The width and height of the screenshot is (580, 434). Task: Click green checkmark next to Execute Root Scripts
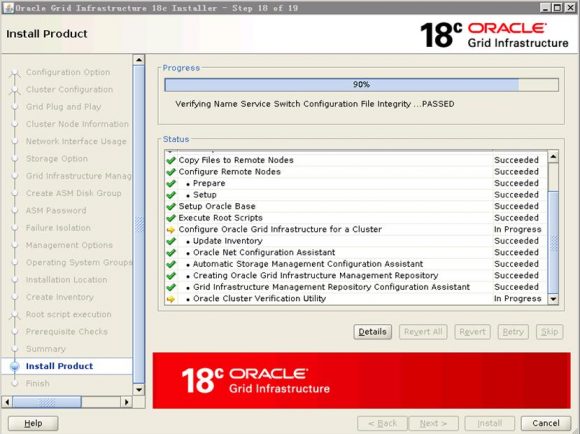click(x=171, y=218)
